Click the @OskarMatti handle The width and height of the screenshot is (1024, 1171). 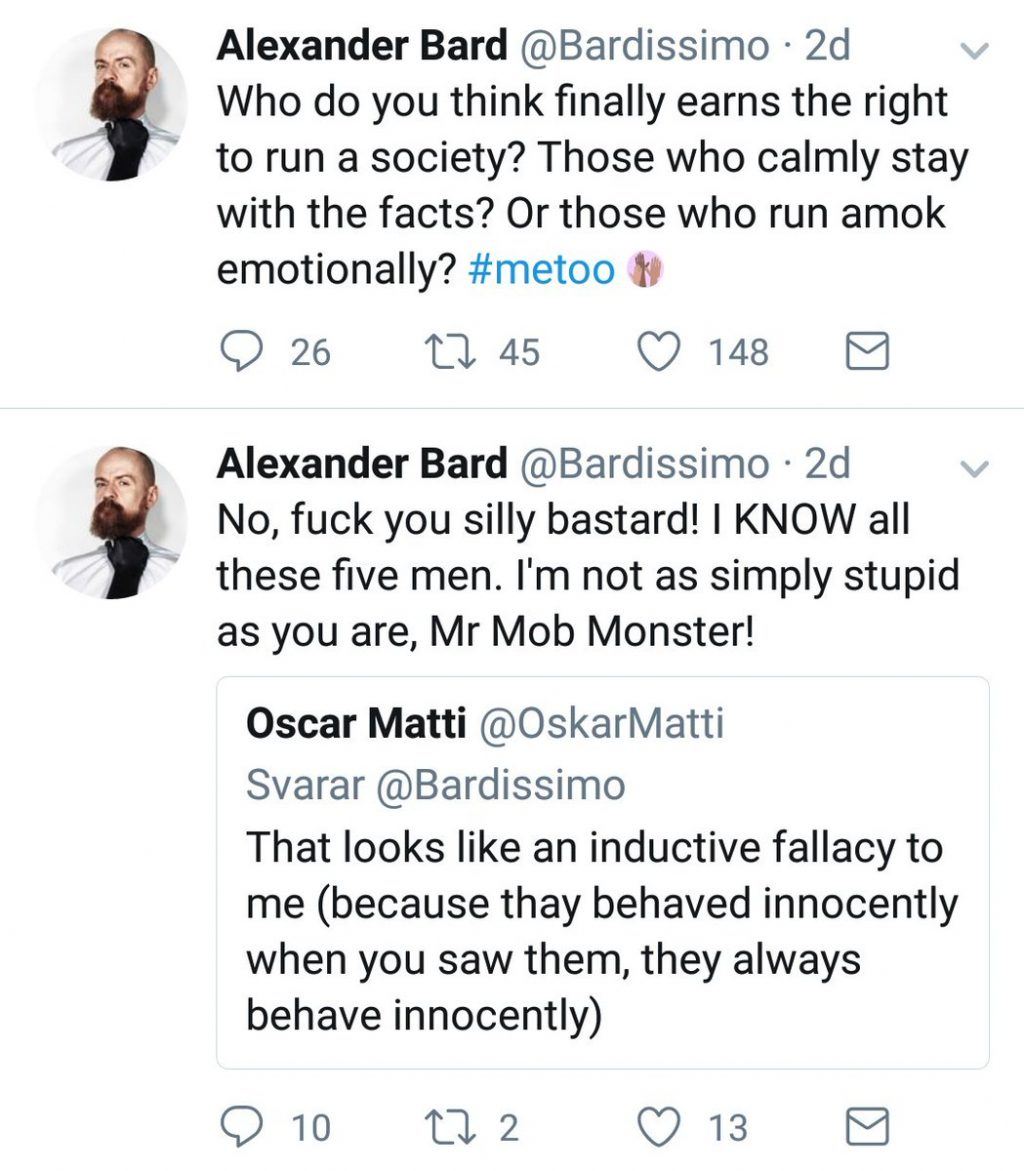coord(602,724)
